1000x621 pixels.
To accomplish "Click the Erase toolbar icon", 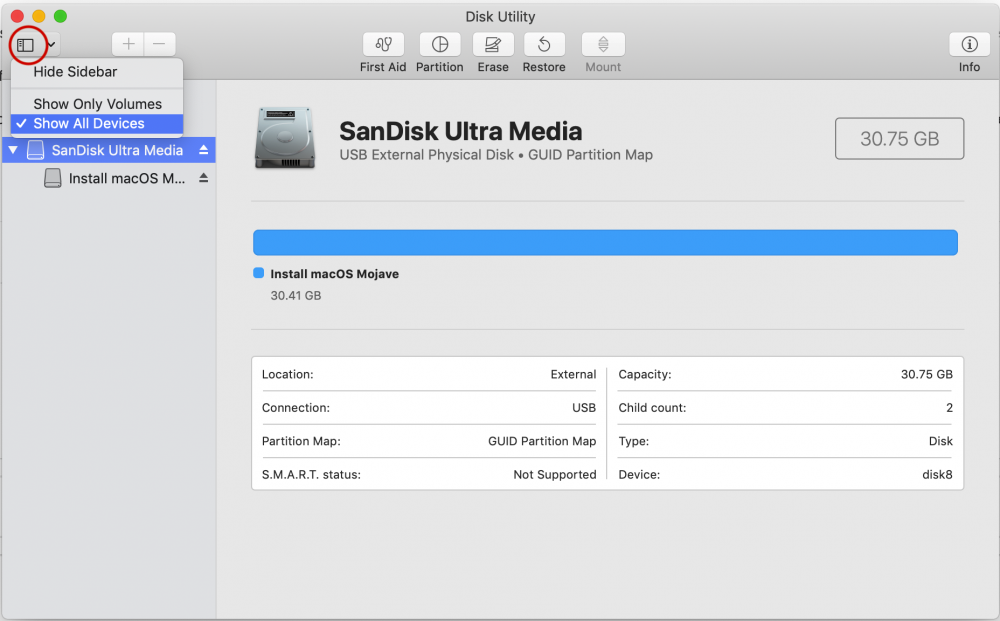I will (x=493, y=44).
